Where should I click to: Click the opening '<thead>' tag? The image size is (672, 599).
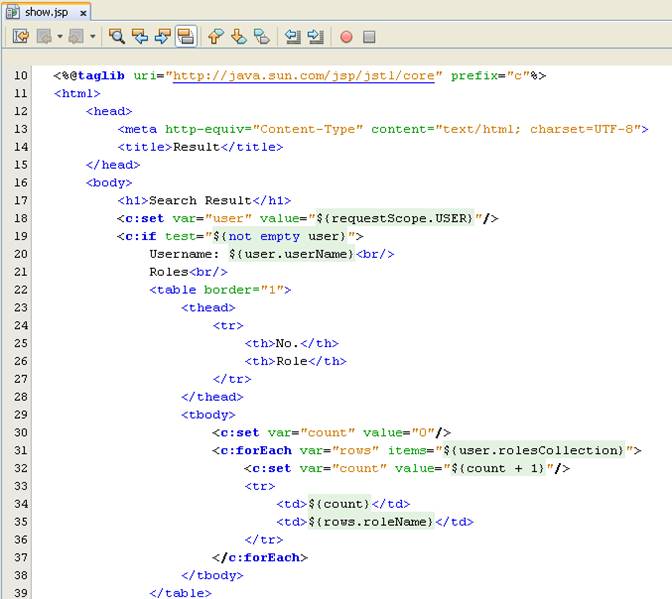[208, 308]
